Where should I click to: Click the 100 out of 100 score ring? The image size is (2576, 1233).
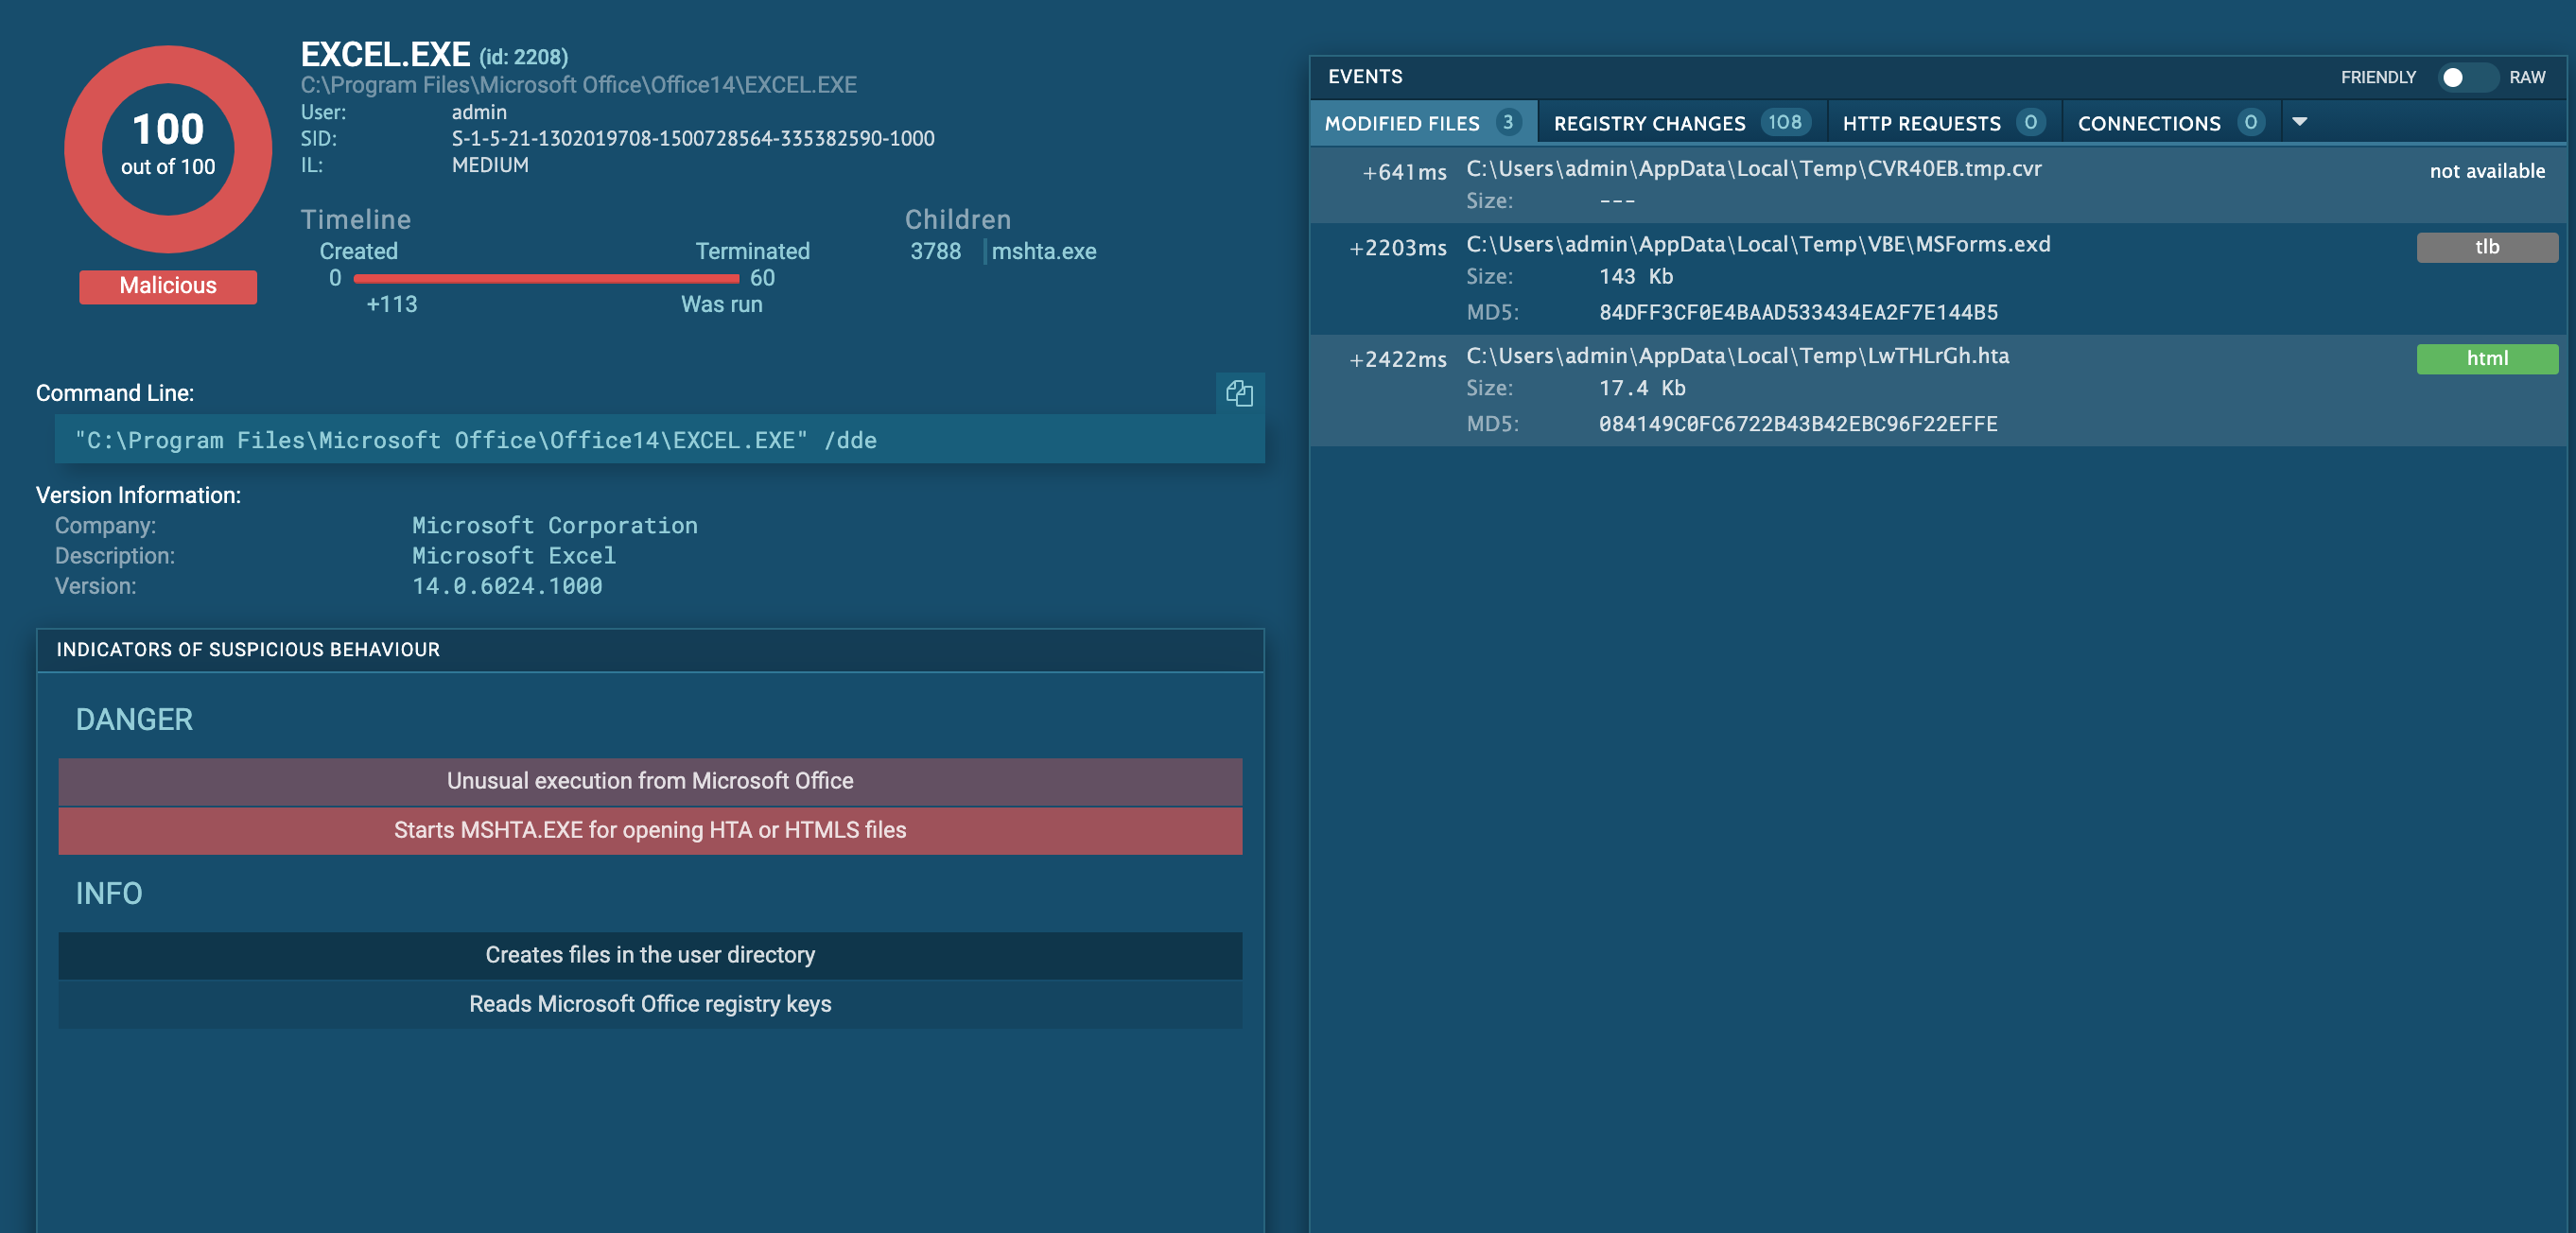[x=168, y=147]
